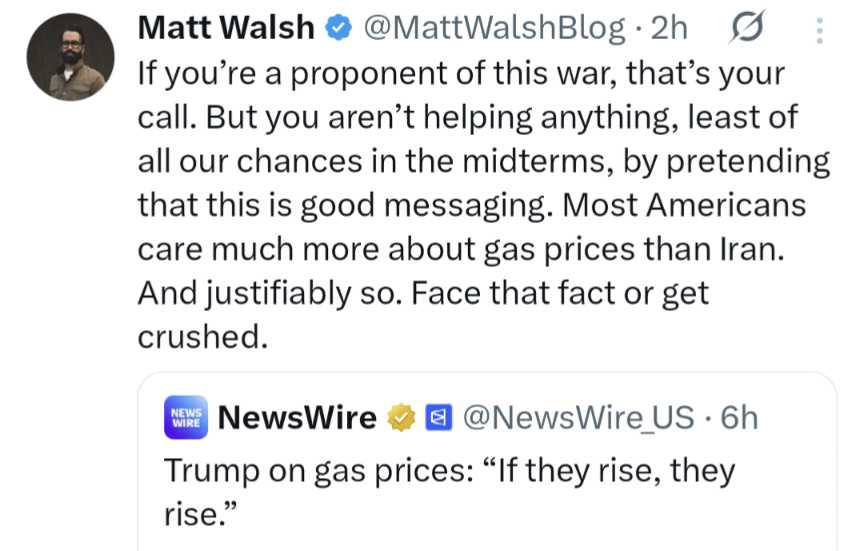Viewport: 864px width, 551px height.
Task: Click the 2h post timestamp
Action: pos(669,28)
